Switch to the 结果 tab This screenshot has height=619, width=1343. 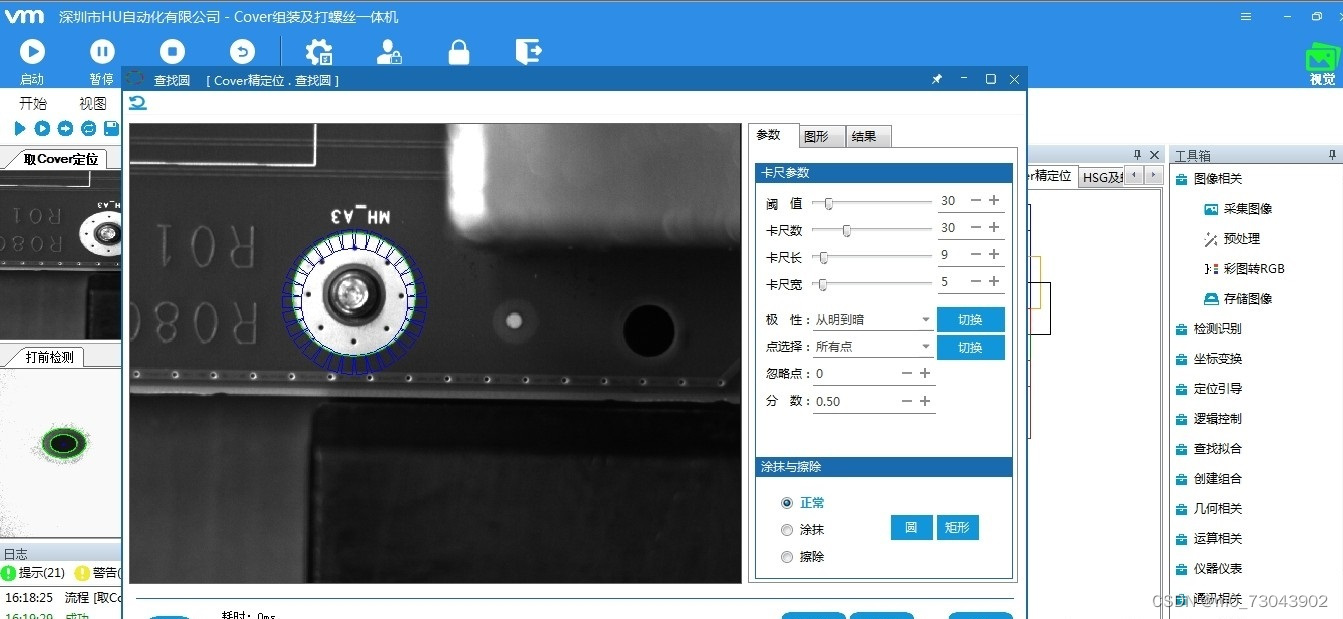866,136
